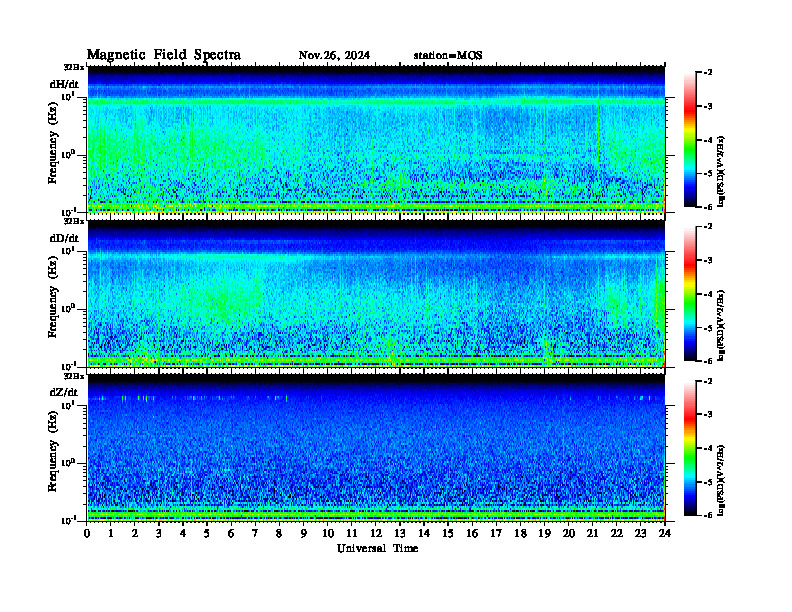Select the date text "Nov.26, 2024"
The height and width of the screenshot is (612, 792).
tap(334, 56)
